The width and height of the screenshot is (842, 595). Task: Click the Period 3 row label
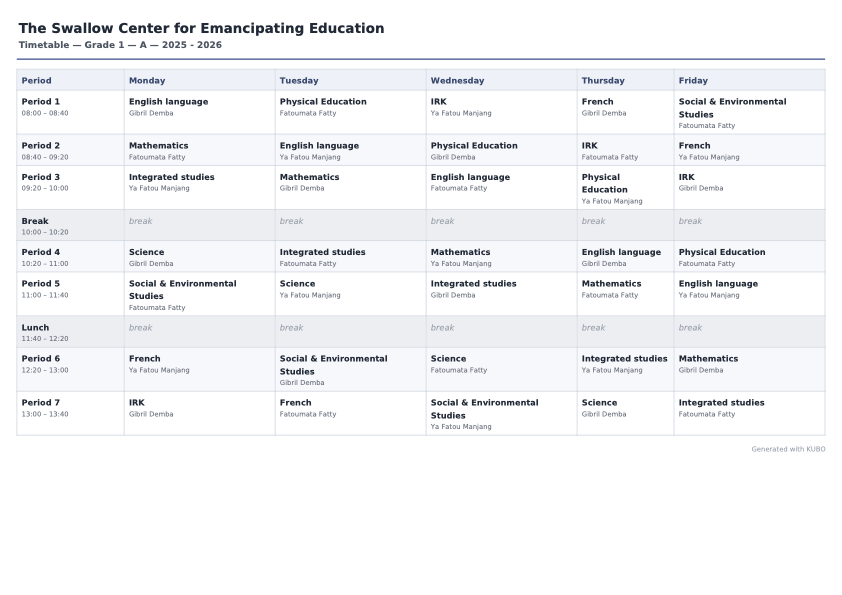[x=70, y=187]
